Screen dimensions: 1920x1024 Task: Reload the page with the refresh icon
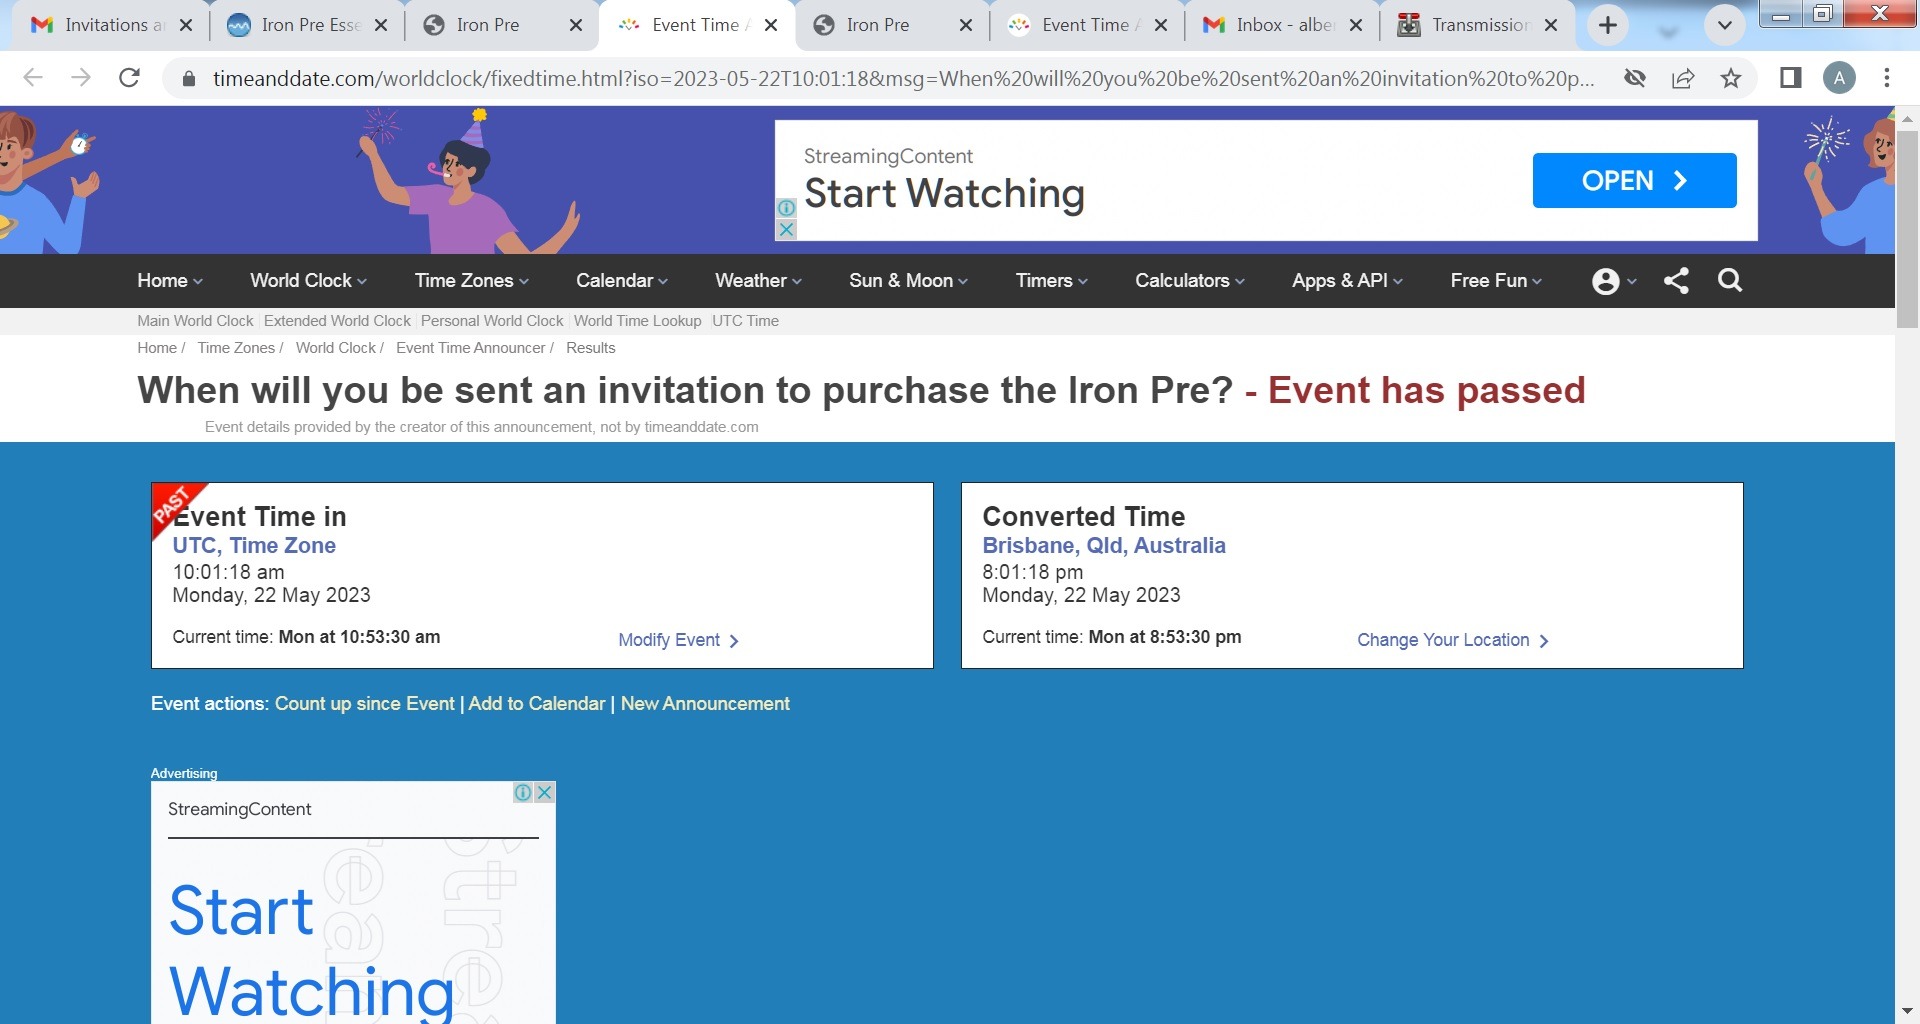[129, 78]
